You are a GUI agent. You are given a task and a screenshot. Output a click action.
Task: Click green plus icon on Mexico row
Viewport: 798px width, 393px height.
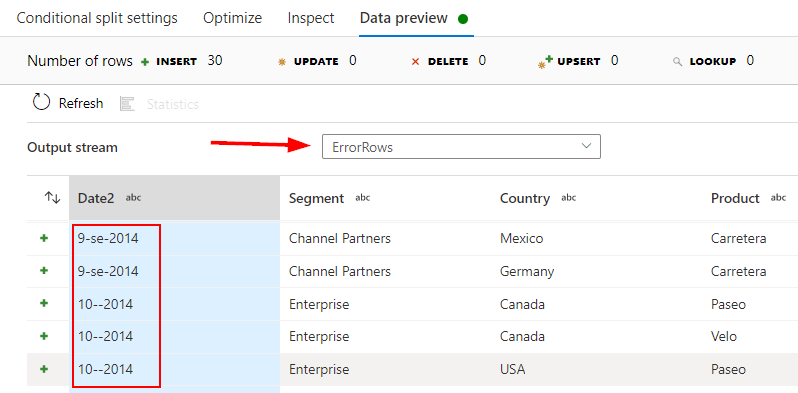coord(44,238)
